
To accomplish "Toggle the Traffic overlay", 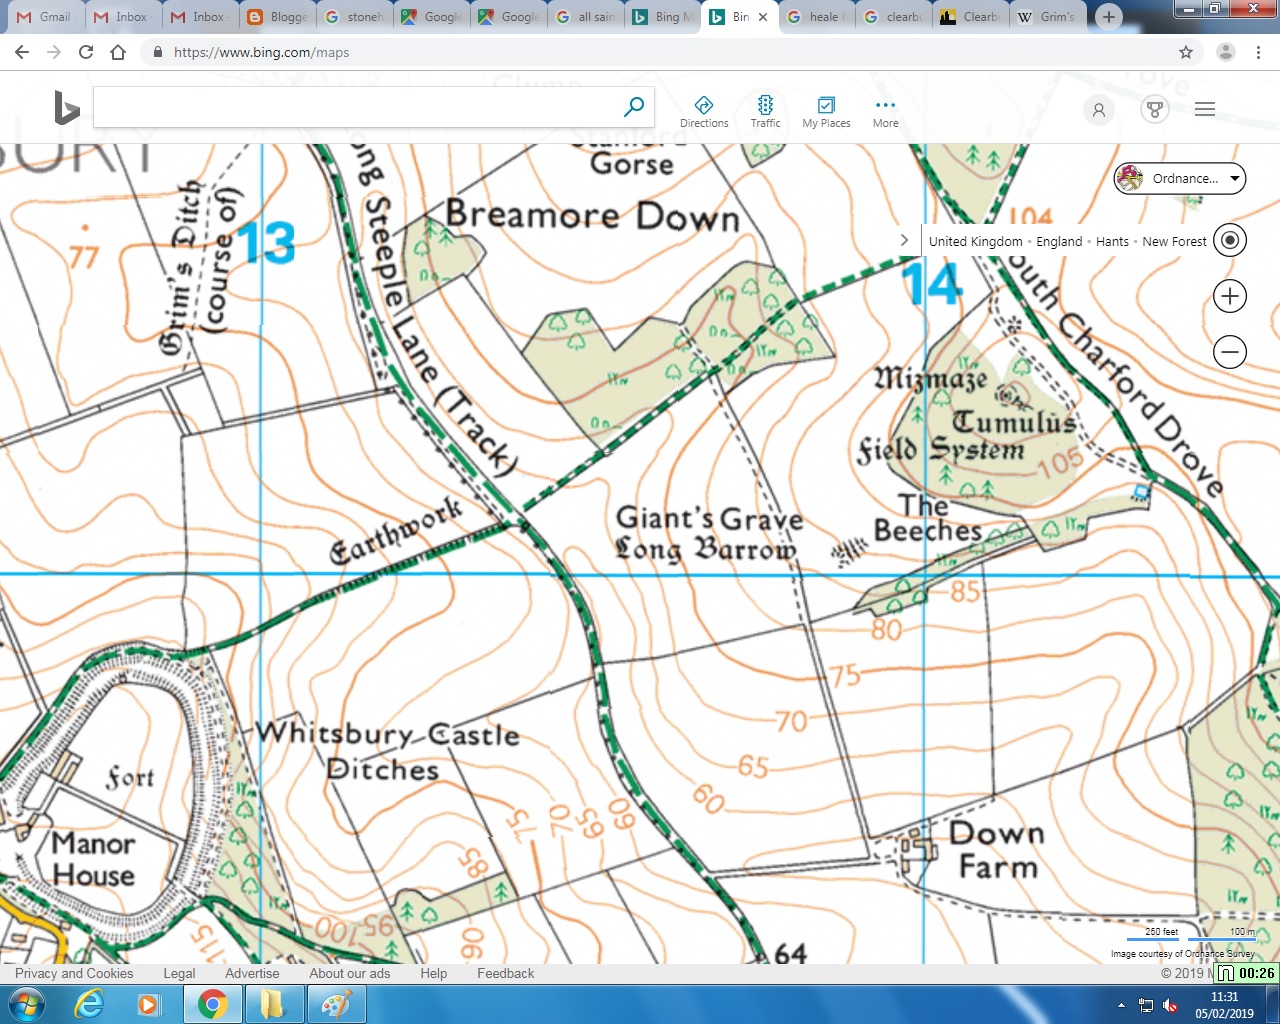I will (765, 108).
